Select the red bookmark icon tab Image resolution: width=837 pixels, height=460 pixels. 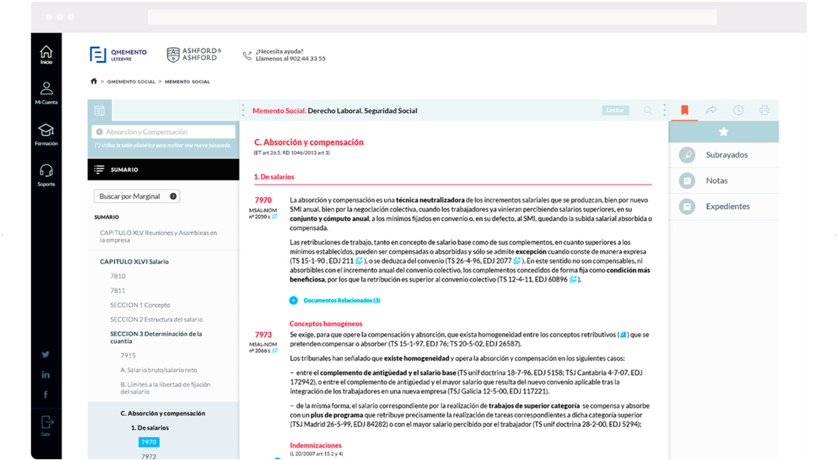tap(684, 110)
